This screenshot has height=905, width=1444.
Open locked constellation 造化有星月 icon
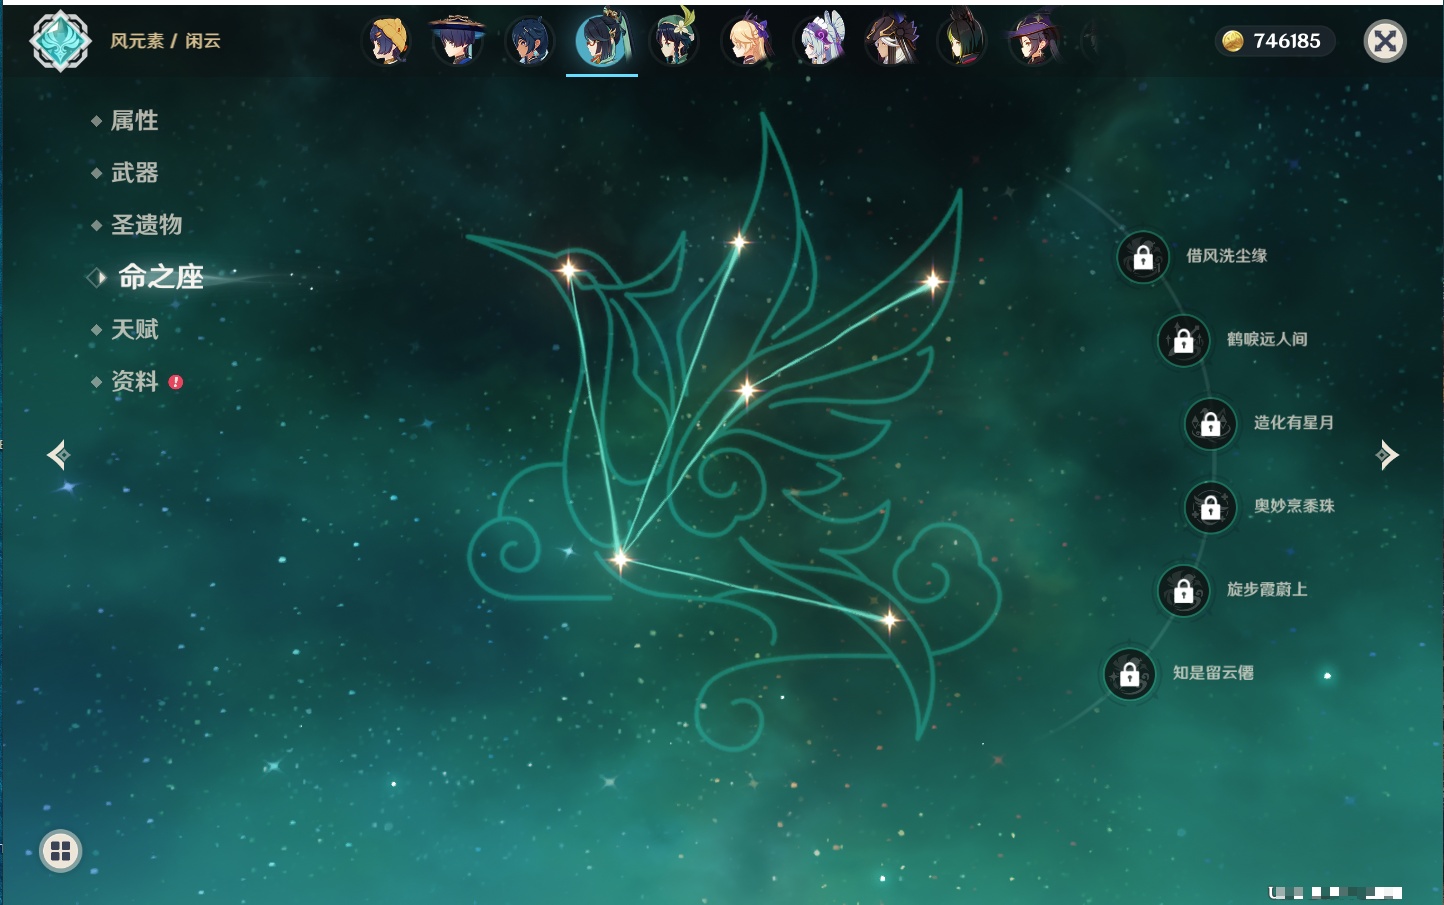(x=1210, y=423)
